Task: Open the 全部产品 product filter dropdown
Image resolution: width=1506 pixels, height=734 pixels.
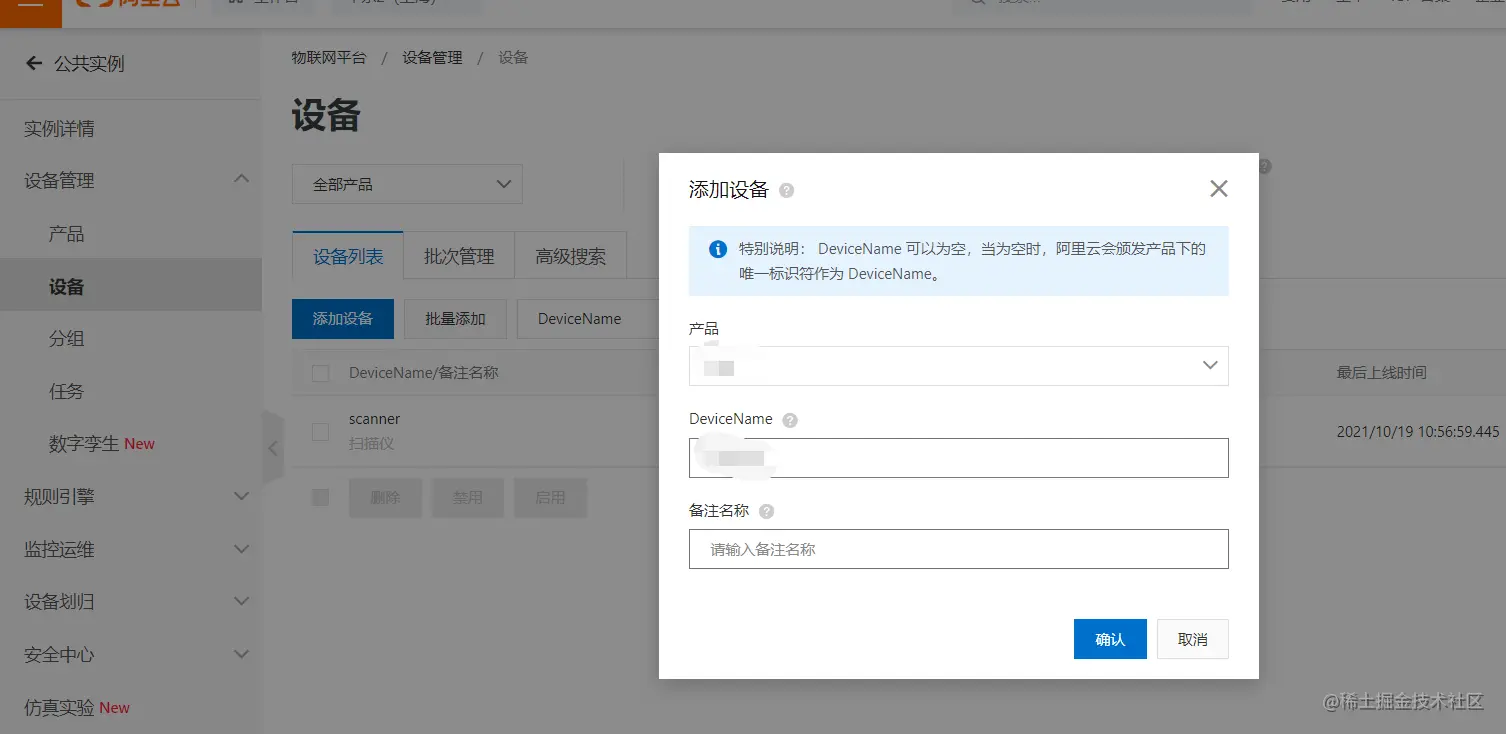Action: click(x=407, y=184)
